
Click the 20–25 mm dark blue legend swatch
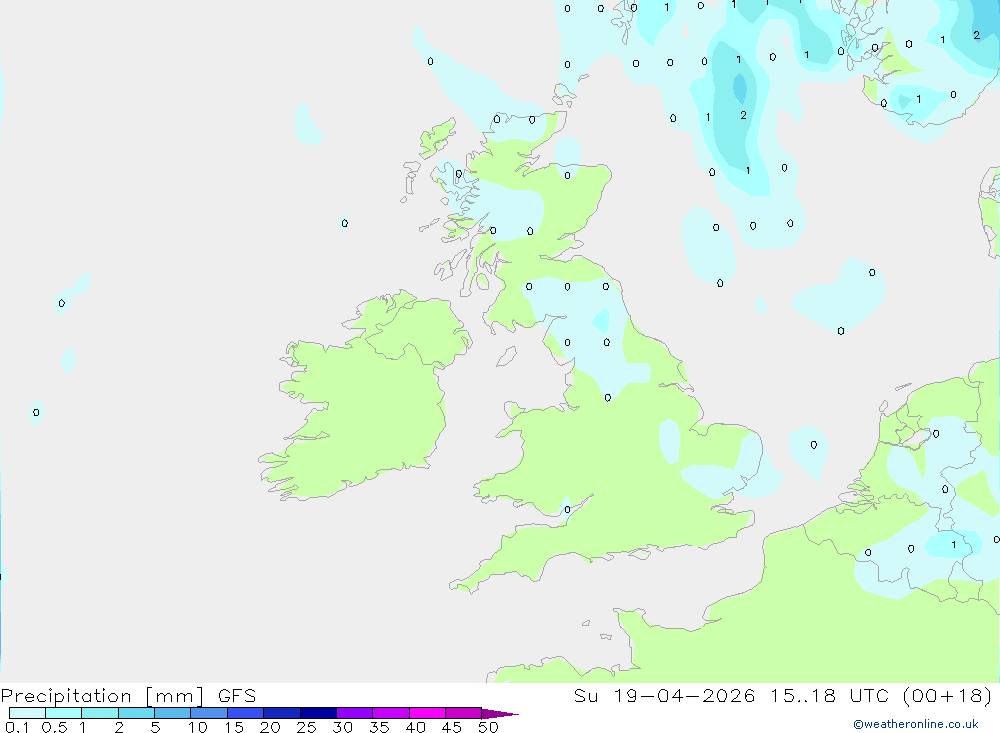pyautogui.click(x=282, y=713)
